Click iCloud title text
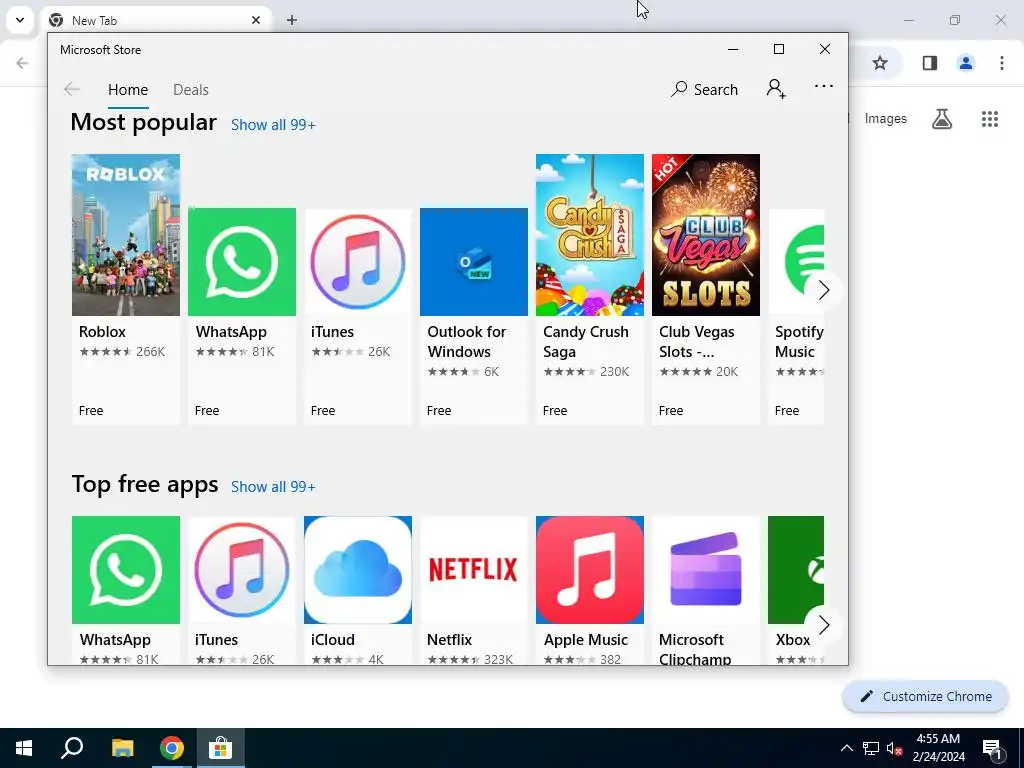Image resolution: width=1024 pixels, height=768 pixels. coord(333,640)
